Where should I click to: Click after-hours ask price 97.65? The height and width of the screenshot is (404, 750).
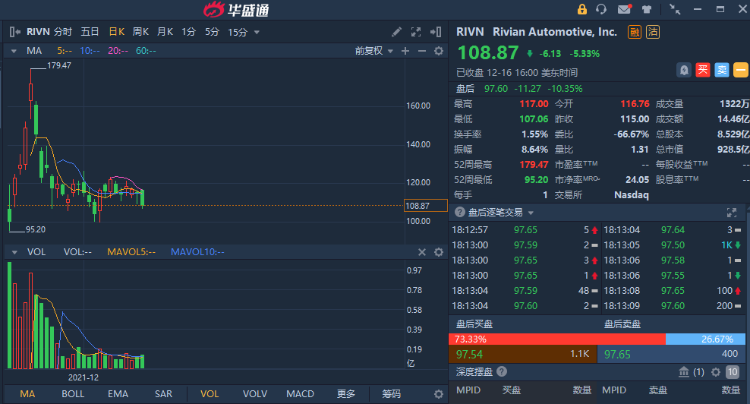click(617, 354)
